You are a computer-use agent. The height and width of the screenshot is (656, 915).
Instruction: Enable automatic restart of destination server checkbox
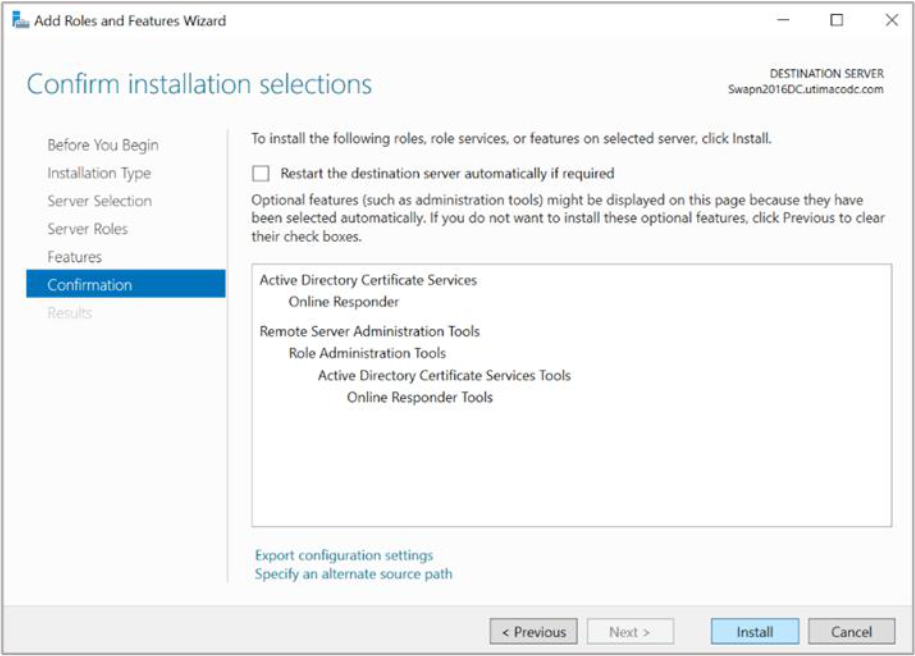261,173
